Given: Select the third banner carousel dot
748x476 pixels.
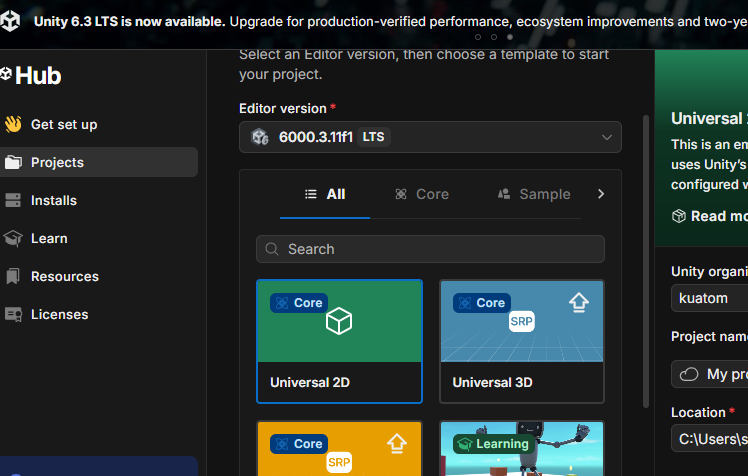Looking at the screenshot, I should click(x=510, y=37).
